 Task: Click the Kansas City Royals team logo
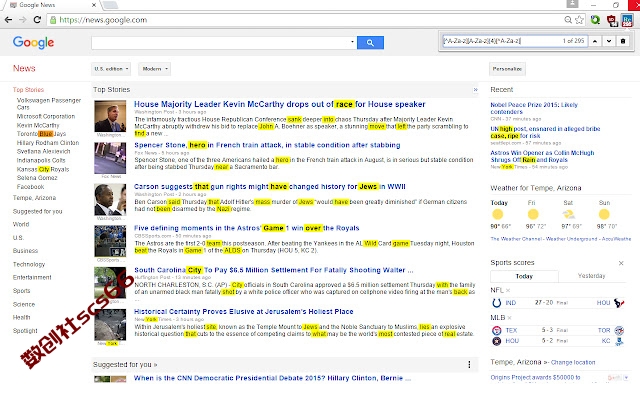(619, 341)
